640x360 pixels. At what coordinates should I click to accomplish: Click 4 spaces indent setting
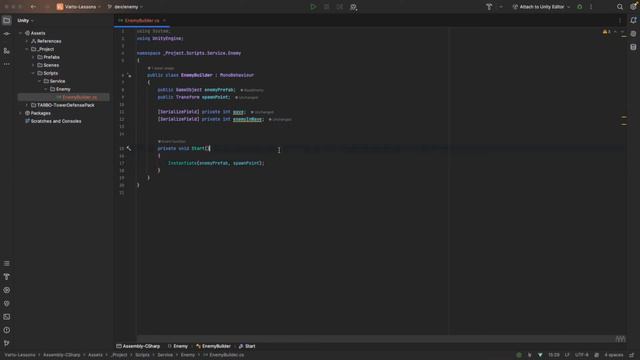pos(613,355)
